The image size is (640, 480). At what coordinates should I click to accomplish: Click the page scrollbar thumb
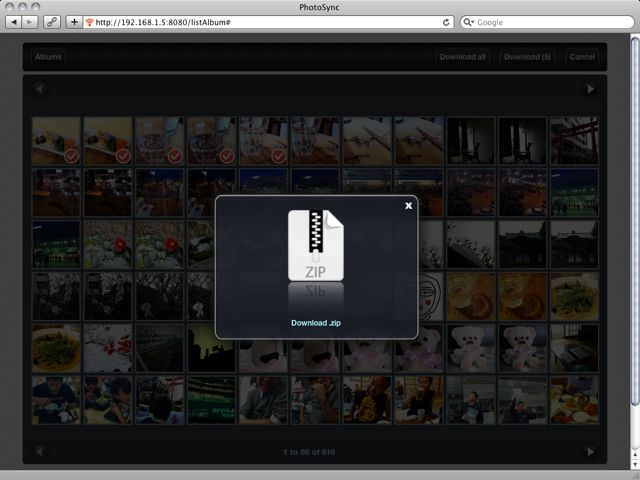tap(635, 220)
